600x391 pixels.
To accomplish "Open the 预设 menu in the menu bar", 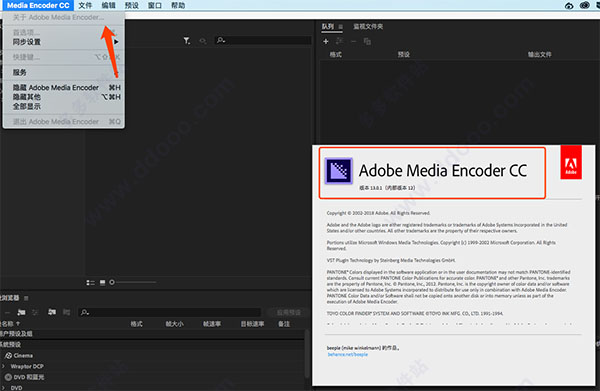I will 132,5.
